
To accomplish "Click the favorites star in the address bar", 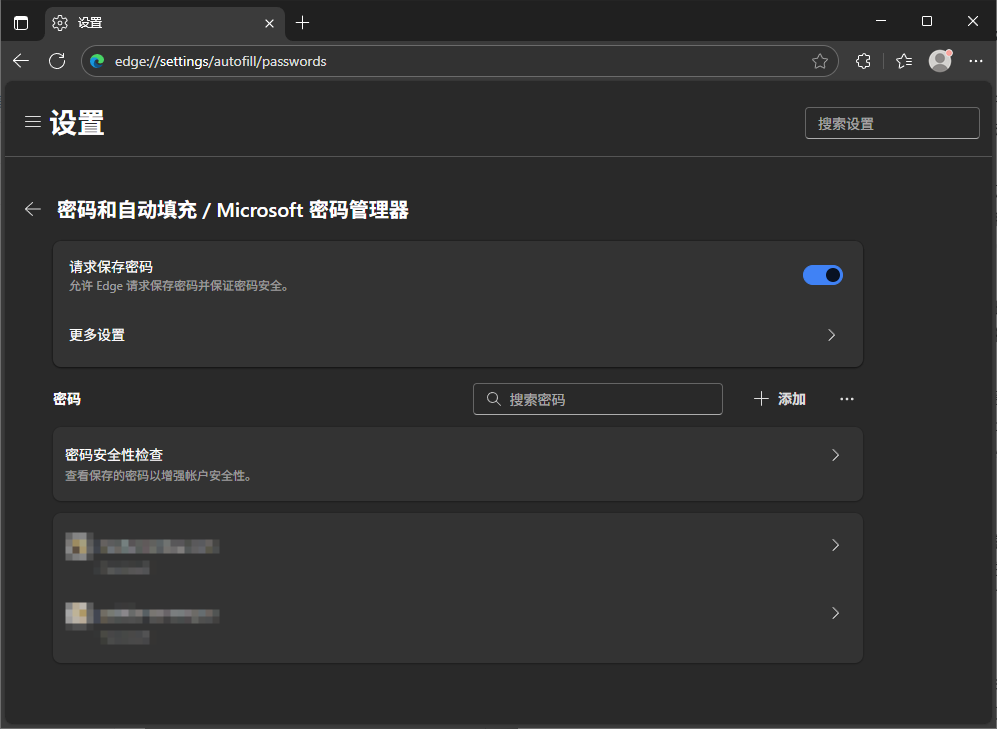I will [820, 60].
